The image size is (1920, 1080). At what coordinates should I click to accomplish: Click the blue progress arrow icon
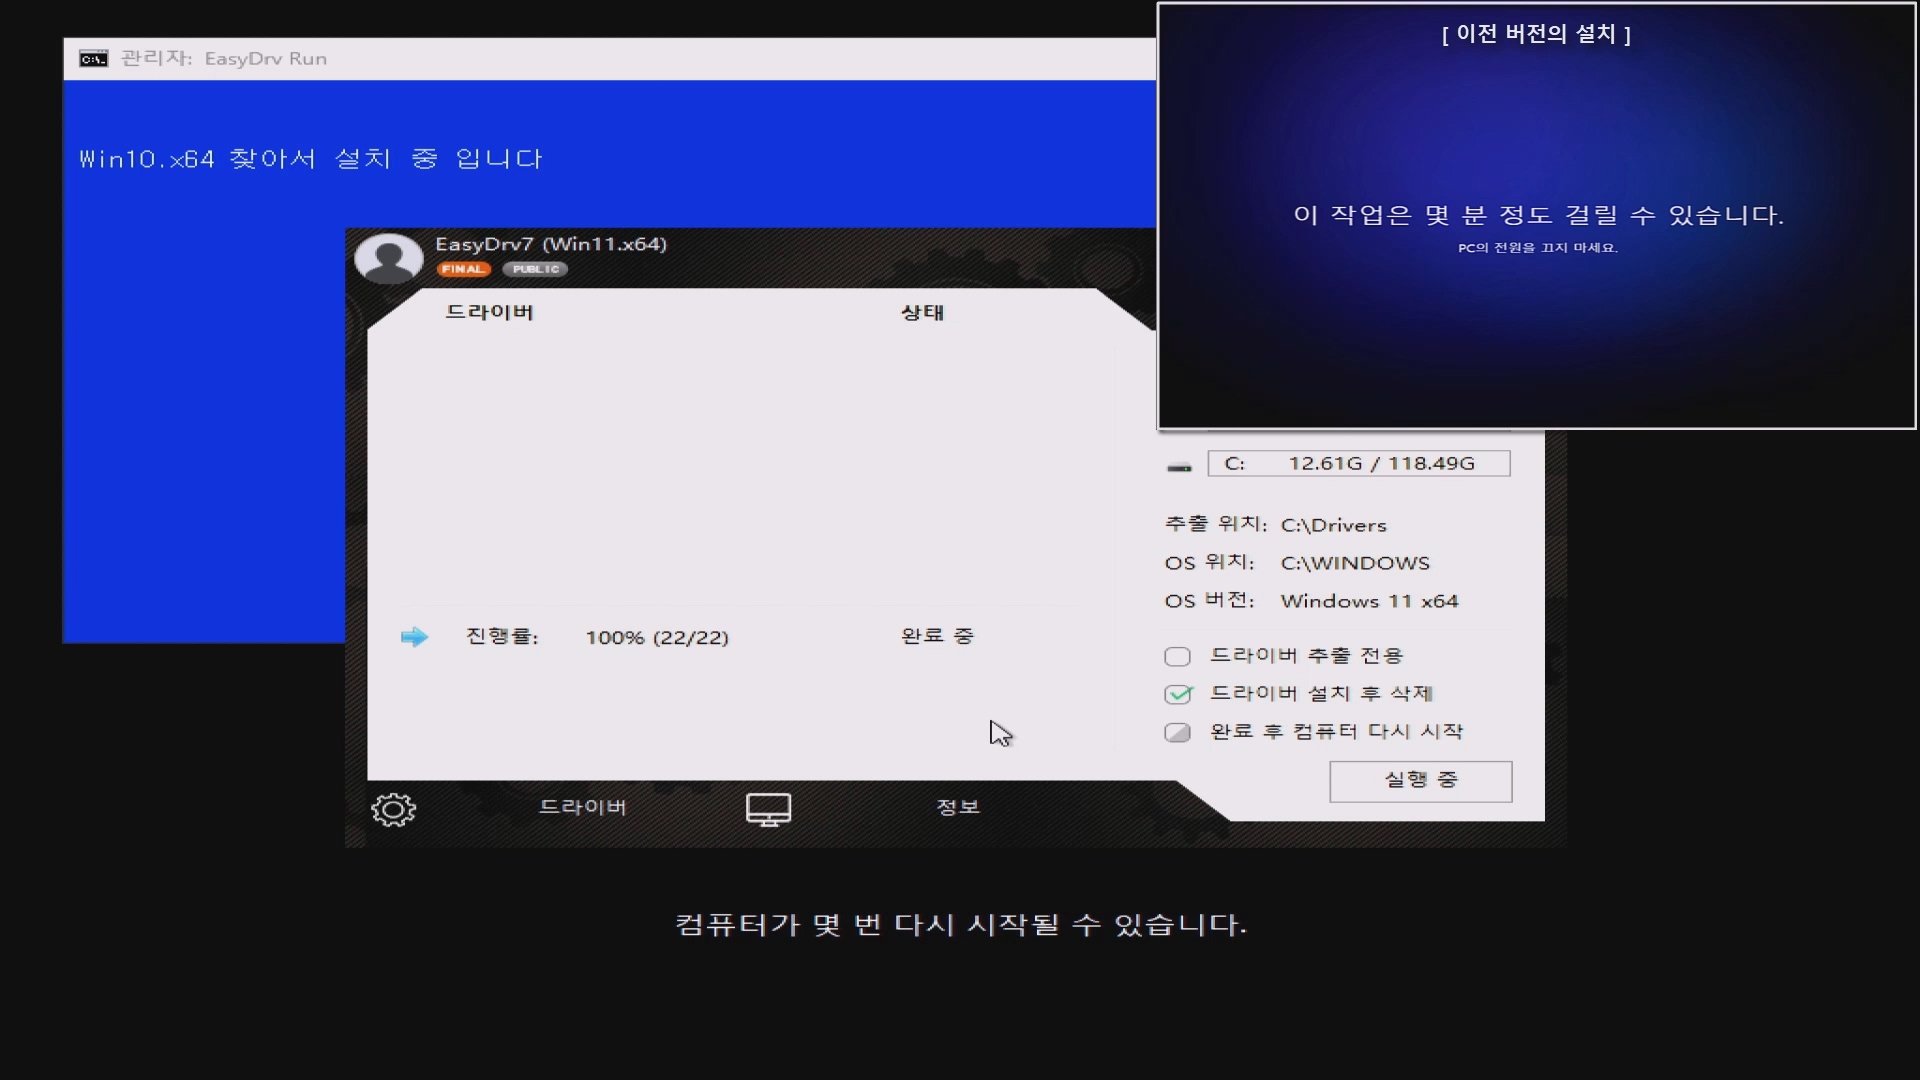click(414, 637)
